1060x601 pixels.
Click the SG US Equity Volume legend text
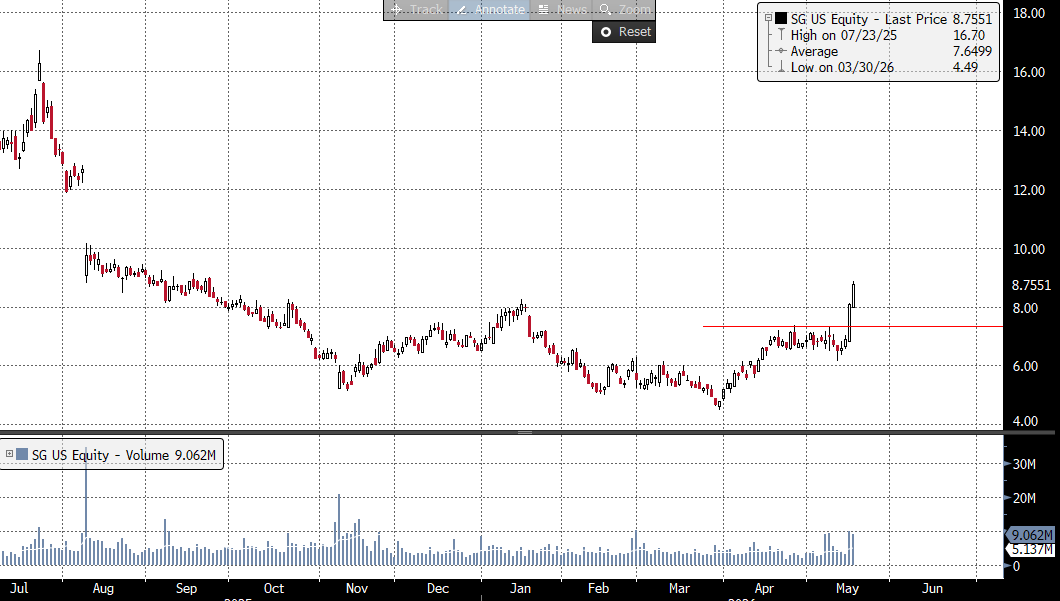pyautogui.click(x=124, y=455)
